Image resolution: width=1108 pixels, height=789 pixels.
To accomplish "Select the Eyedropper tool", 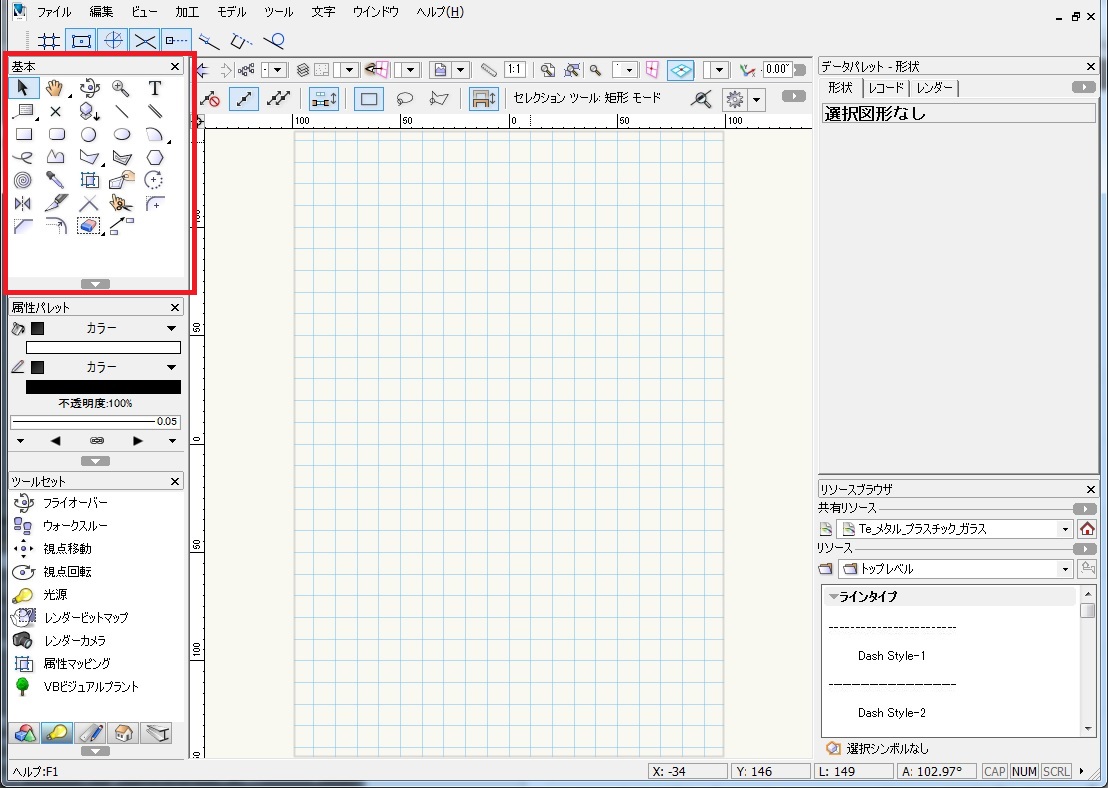I will pos(55,180).
